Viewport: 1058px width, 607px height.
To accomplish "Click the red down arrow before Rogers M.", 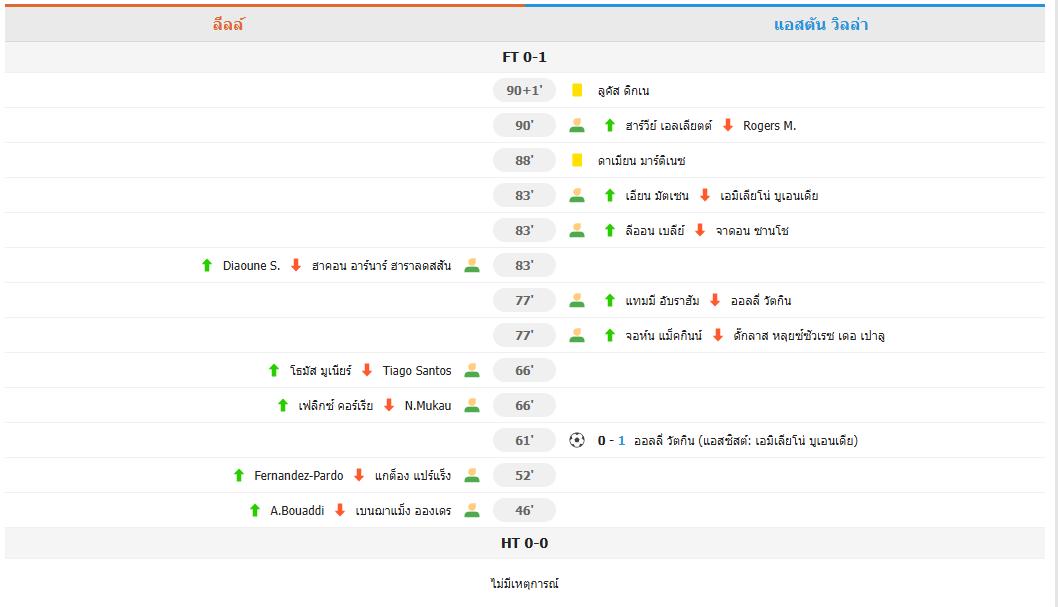I will 728,125.
